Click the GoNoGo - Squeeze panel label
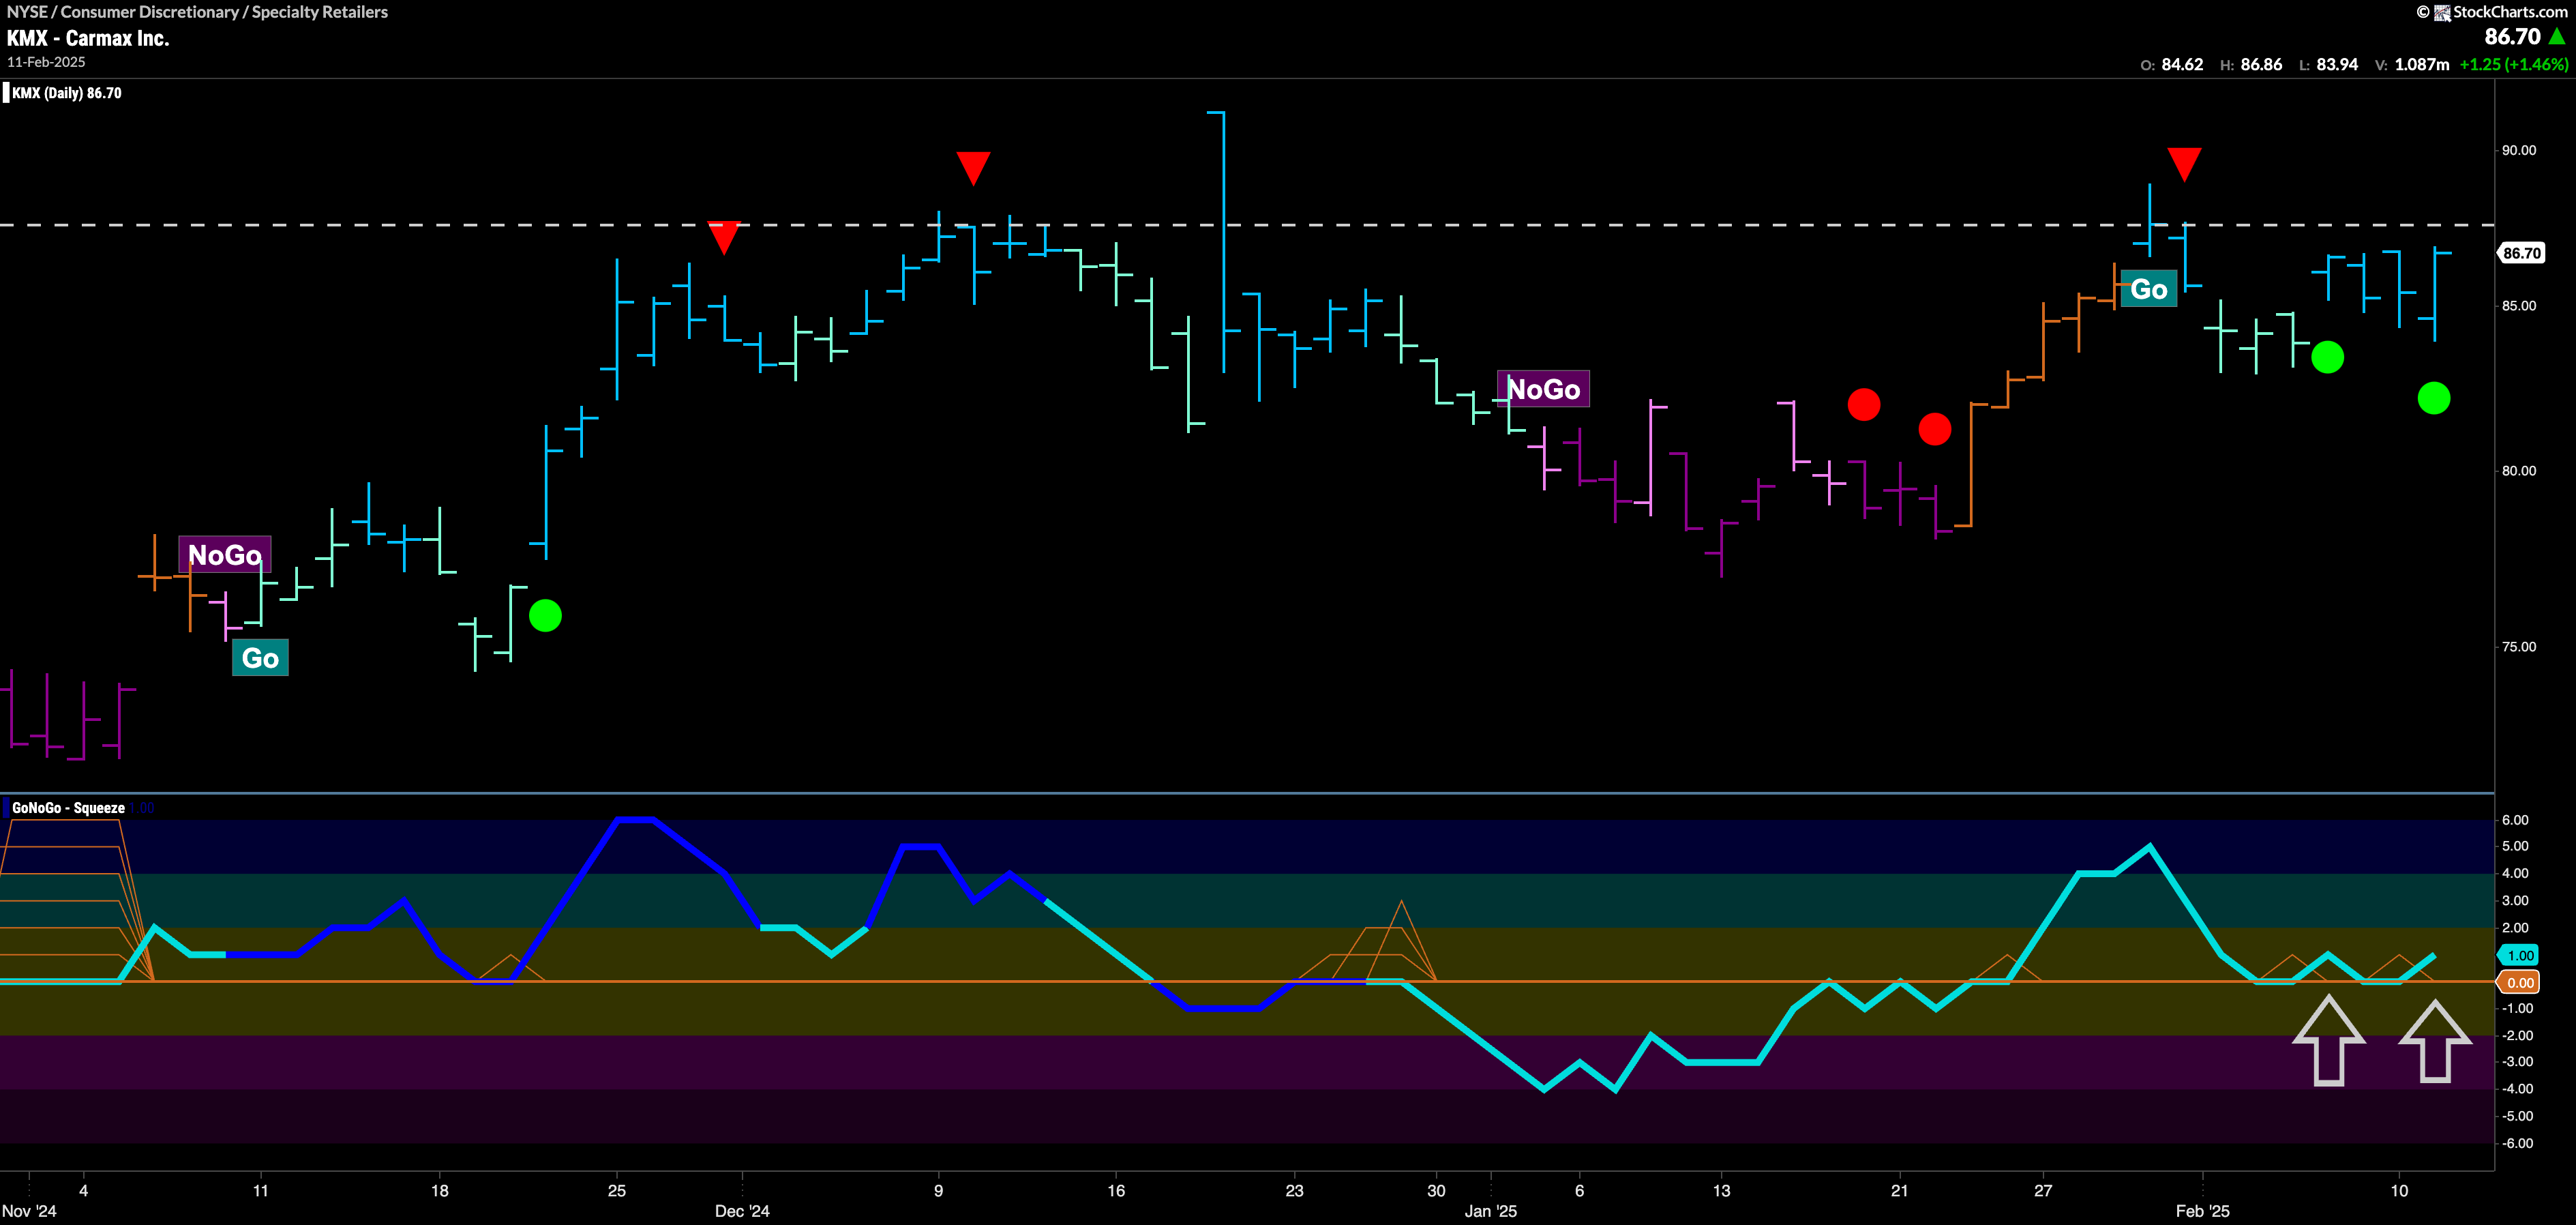Screen dimensions: 2576x1225 tap(68, 808)
